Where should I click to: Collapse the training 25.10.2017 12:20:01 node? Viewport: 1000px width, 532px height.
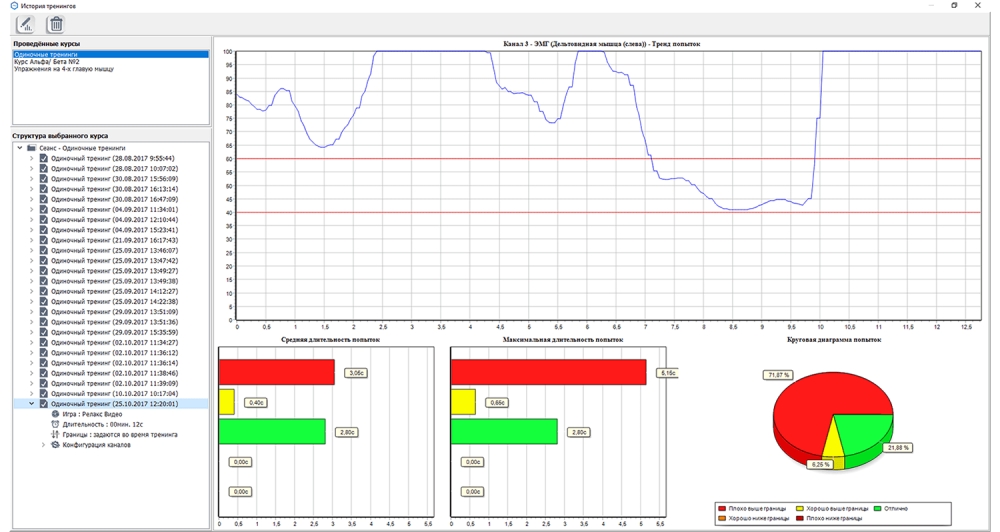pyautogui.click(x=31, y=403)
